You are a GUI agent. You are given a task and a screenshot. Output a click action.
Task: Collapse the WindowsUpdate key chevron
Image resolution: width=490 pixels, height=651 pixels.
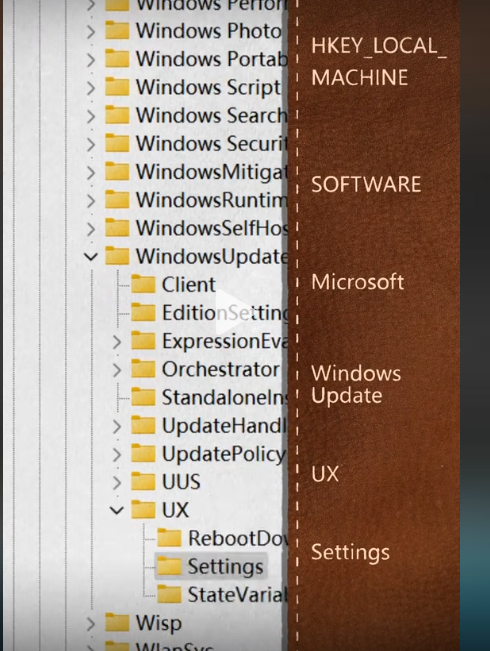coord(91,257)
